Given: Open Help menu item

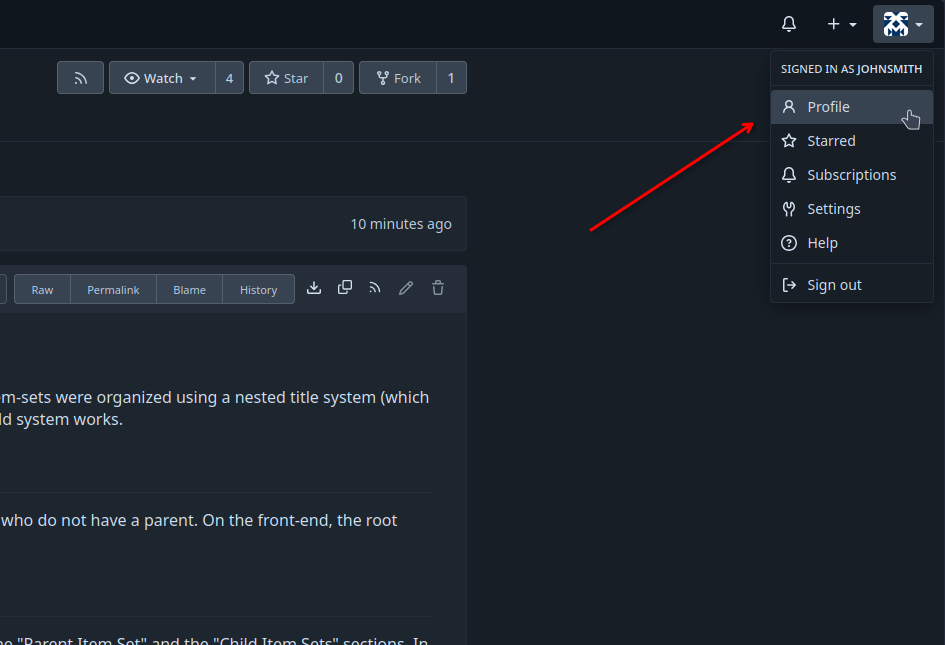Looking at the screenshot, I should pyautogui.click(x=852, y=243).
